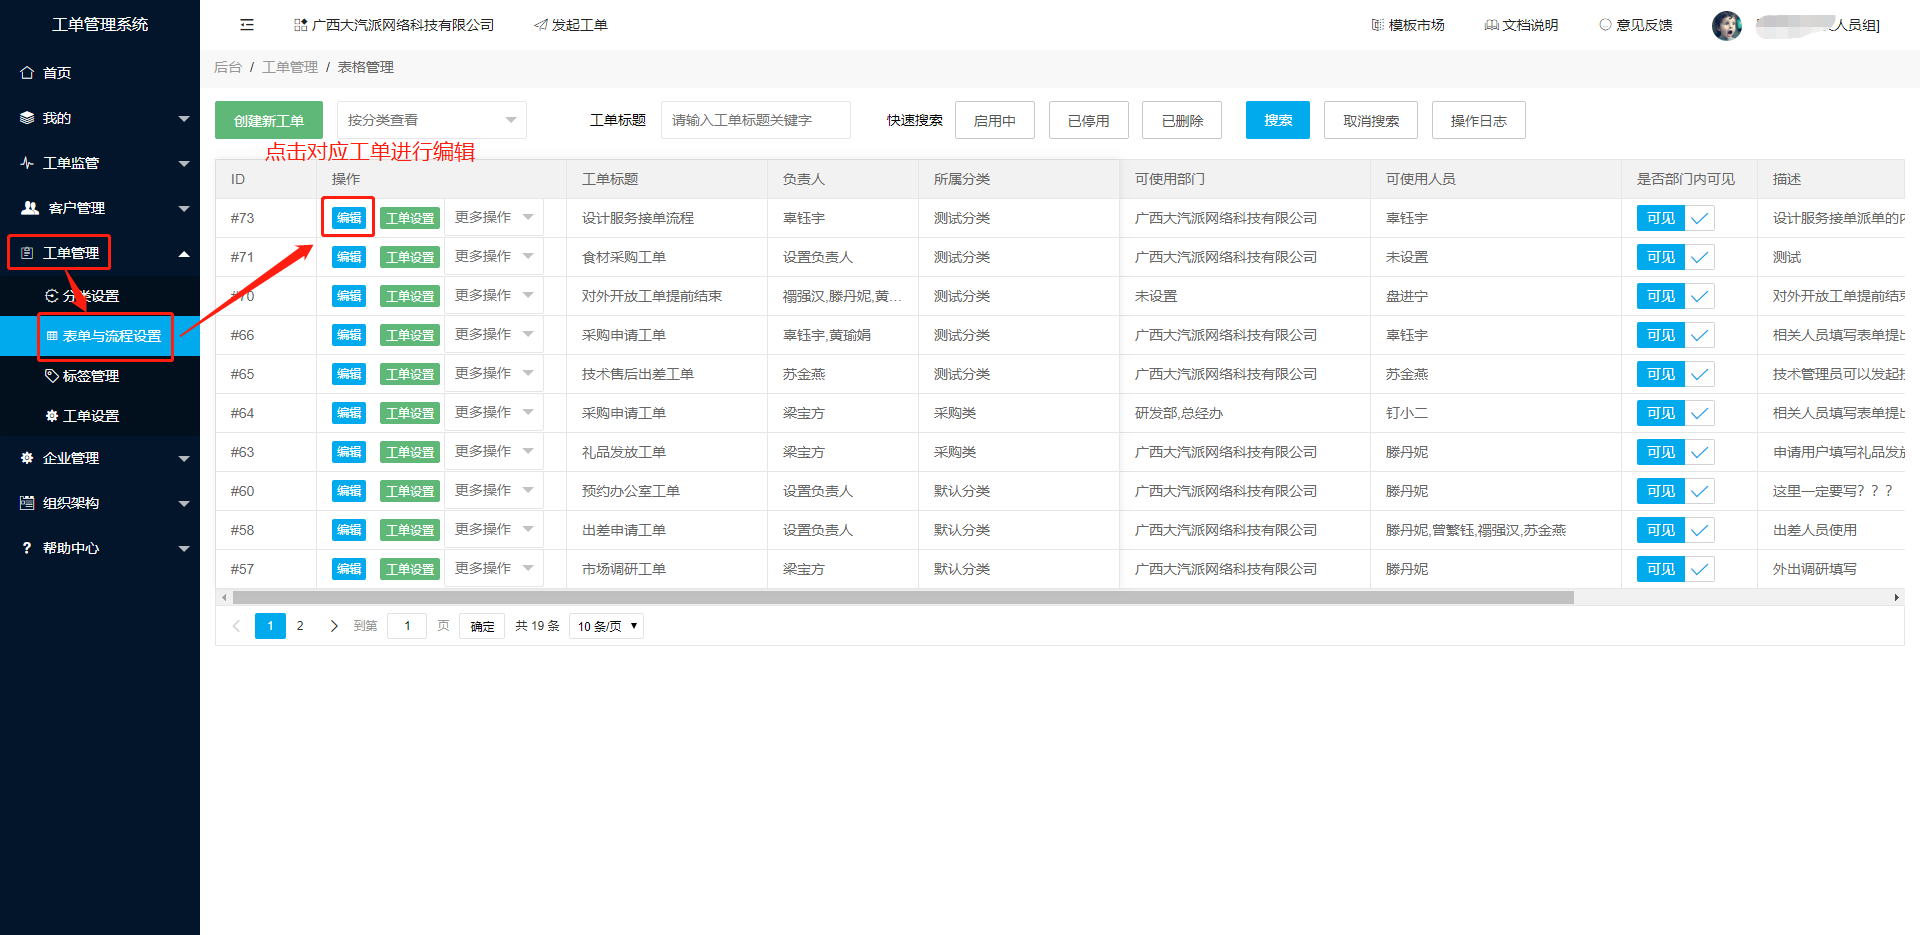
Task: Open 操作日志 button
Action: (x=1479, y=120)
